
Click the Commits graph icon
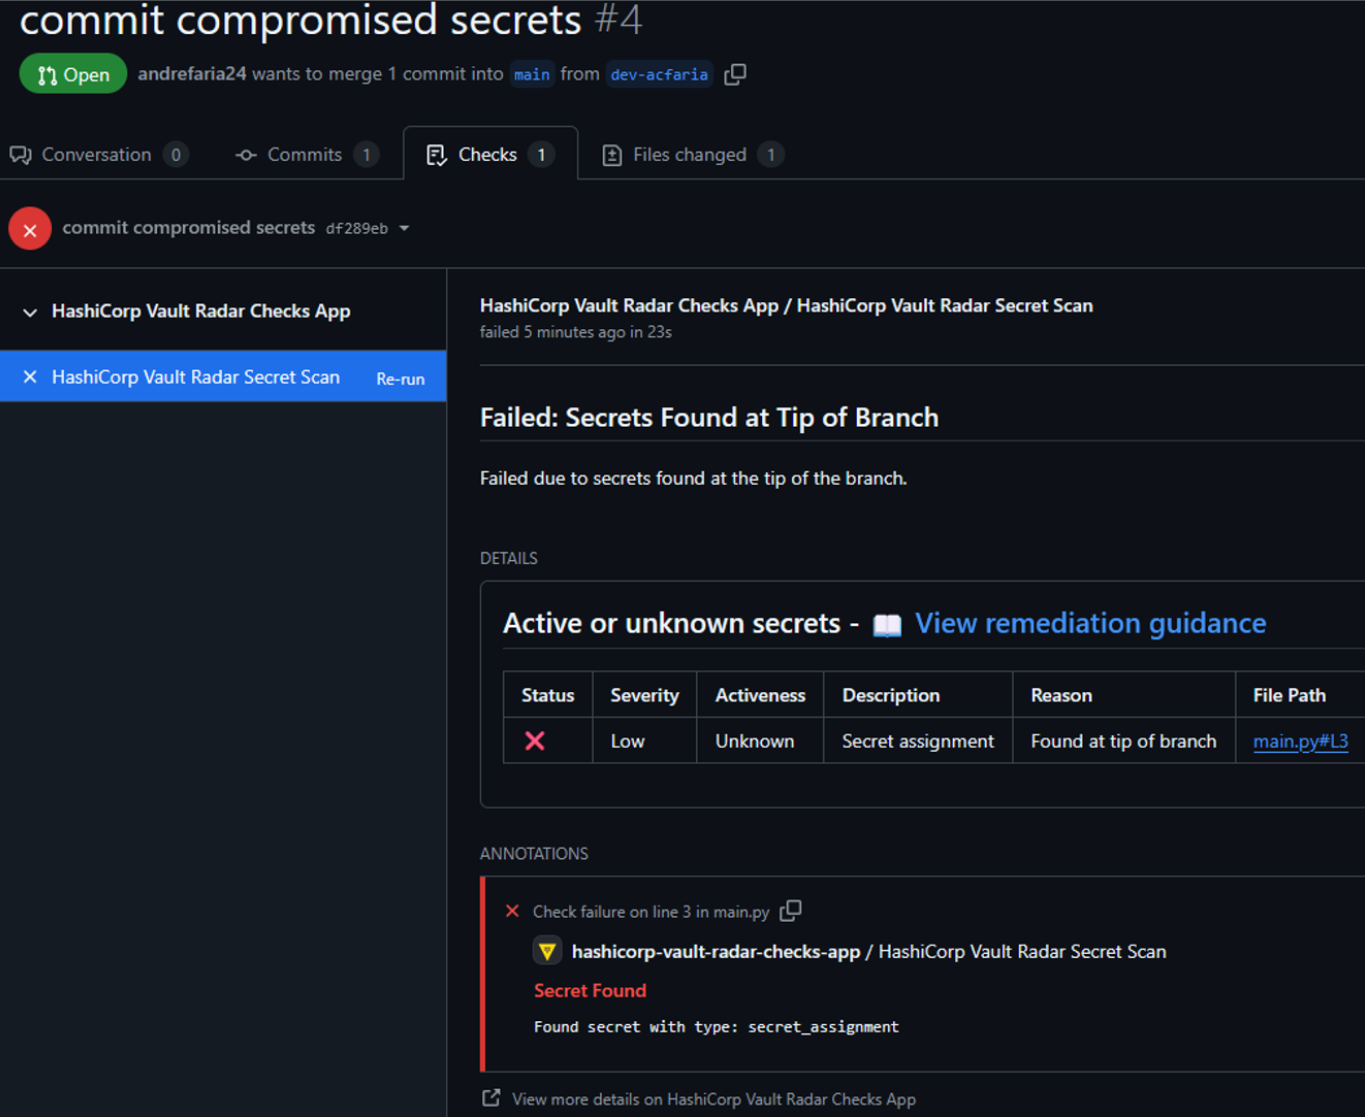pyautogui.click(x=244, y=155)
